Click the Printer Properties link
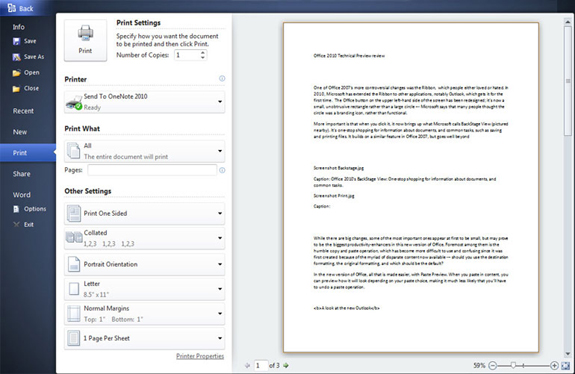Viewport: 575px width, 374px height. [200, 356]
